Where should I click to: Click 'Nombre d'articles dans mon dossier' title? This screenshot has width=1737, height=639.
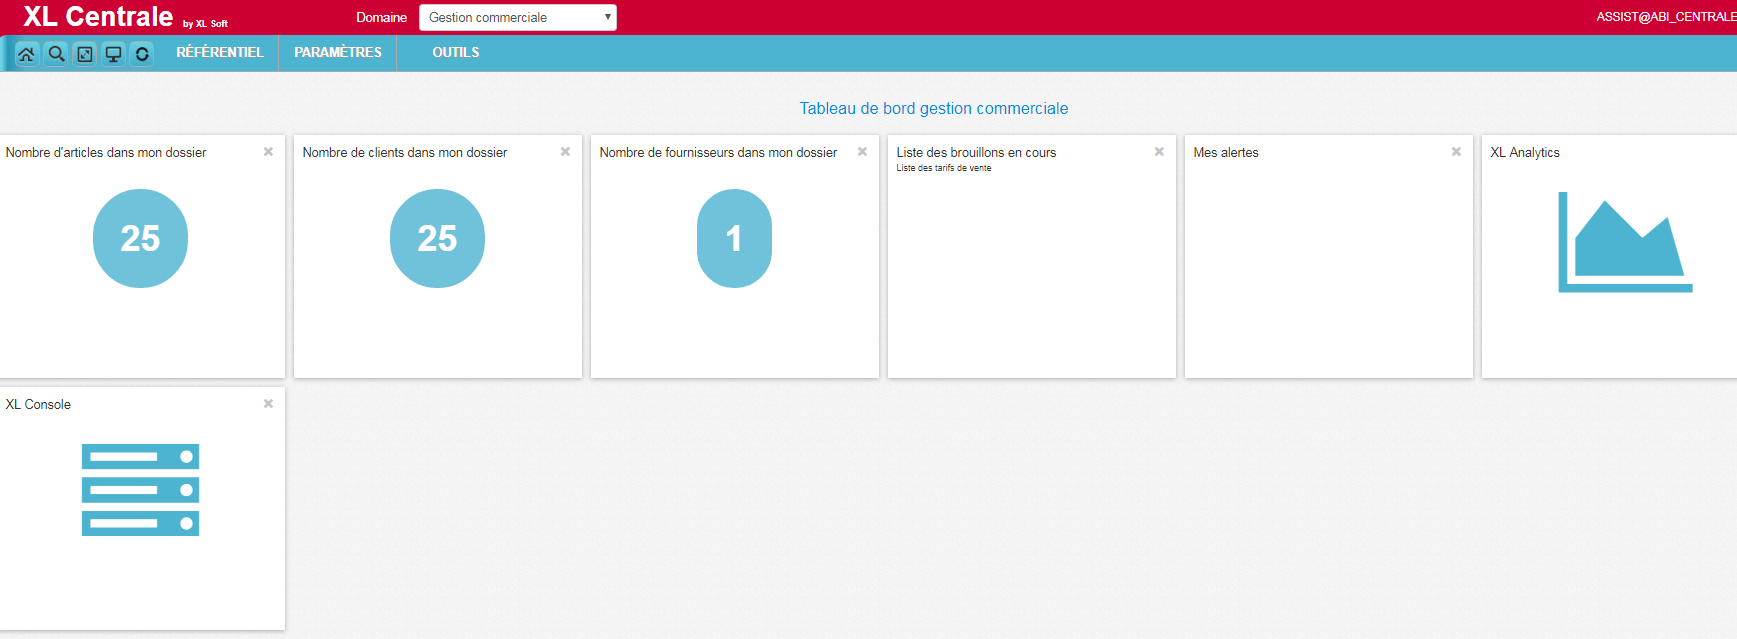106,153
